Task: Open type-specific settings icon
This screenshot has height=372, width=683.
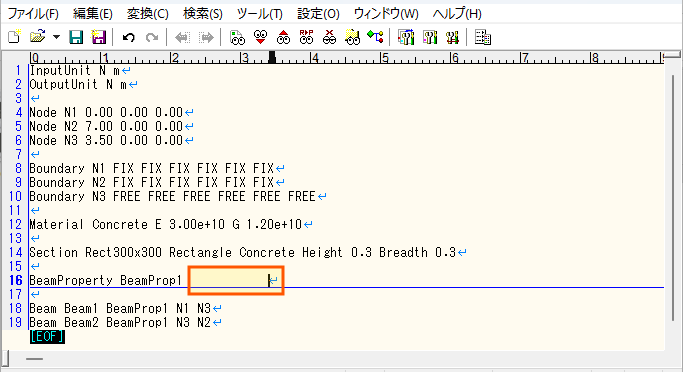Action: coord(406,37)
